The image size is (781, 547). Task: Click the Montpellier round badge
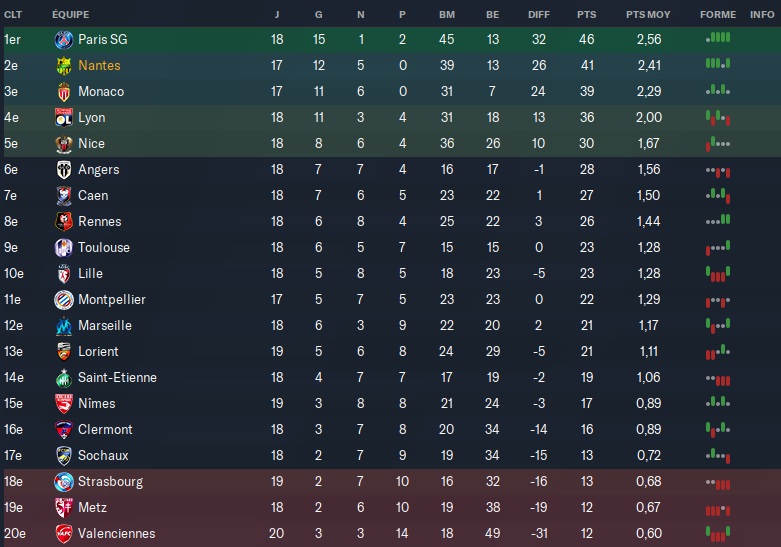coord(64,299)
